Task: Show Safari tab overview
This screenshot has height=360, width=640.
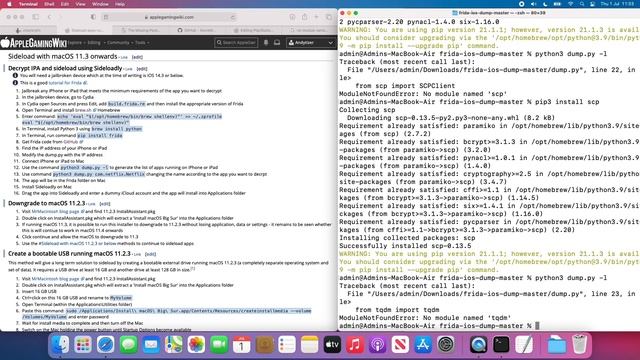Action: (x=329, y=17)
